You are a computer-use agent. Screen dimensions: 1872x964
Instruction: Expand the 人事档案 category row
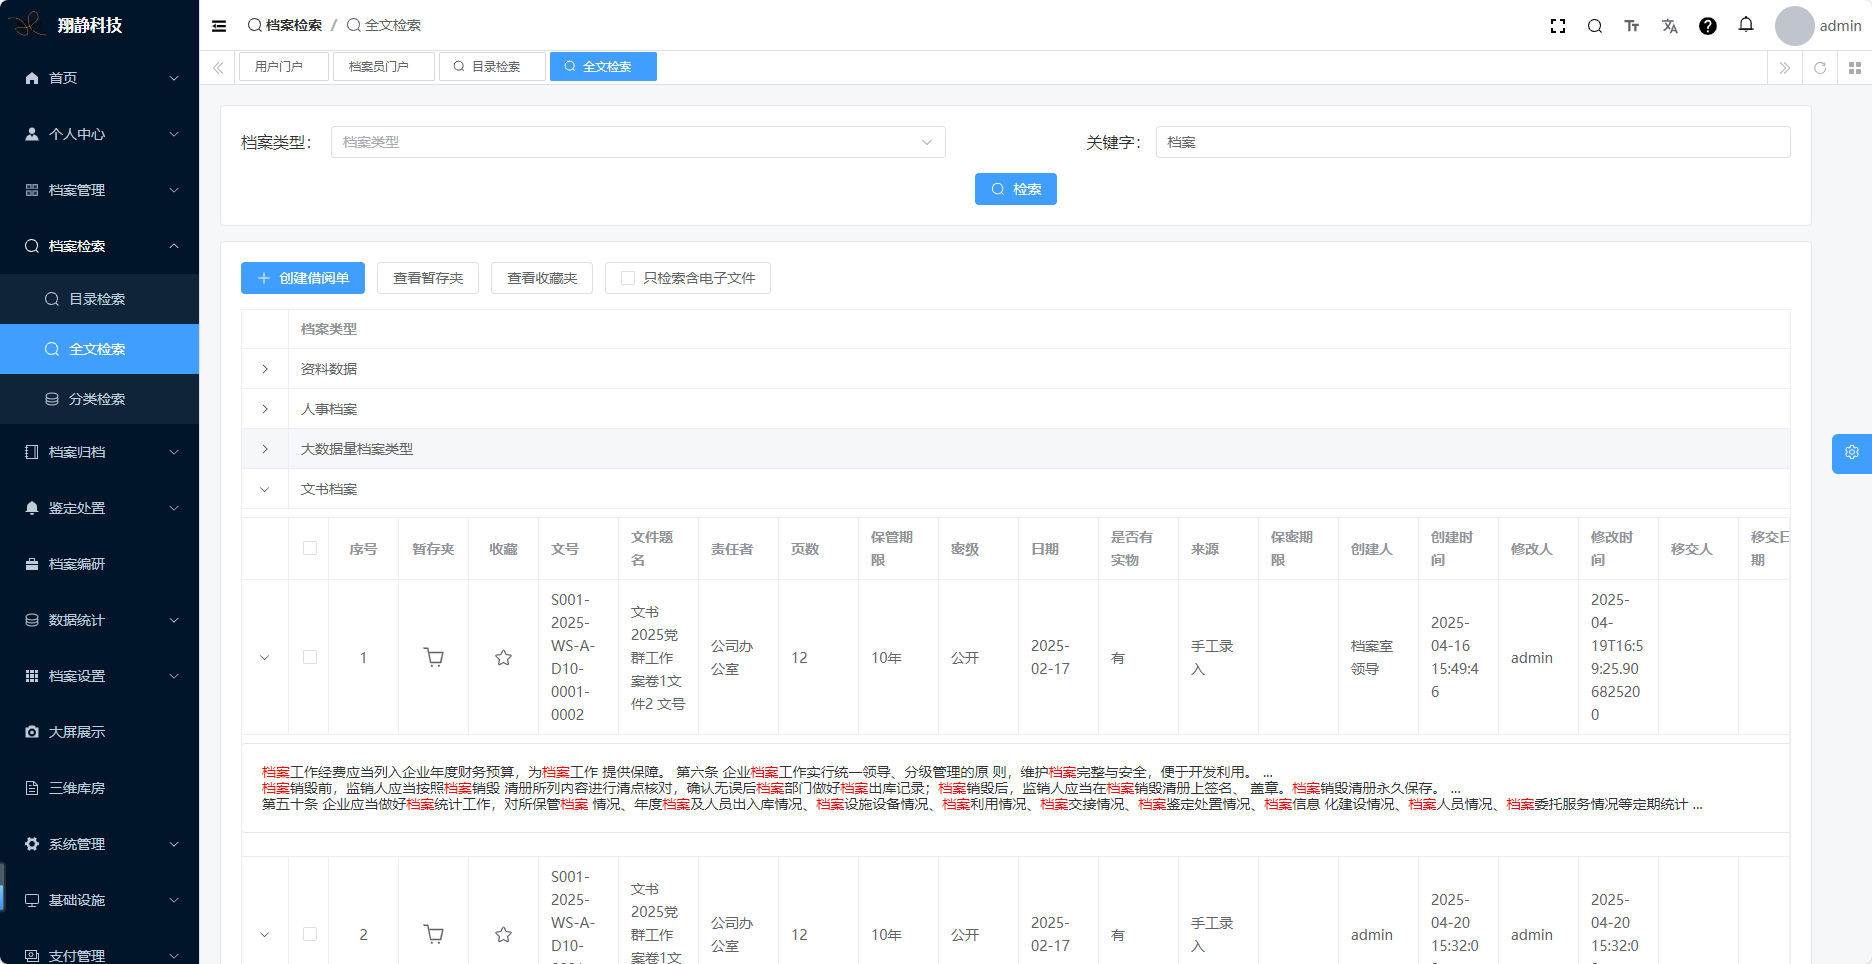pos(265,409)
